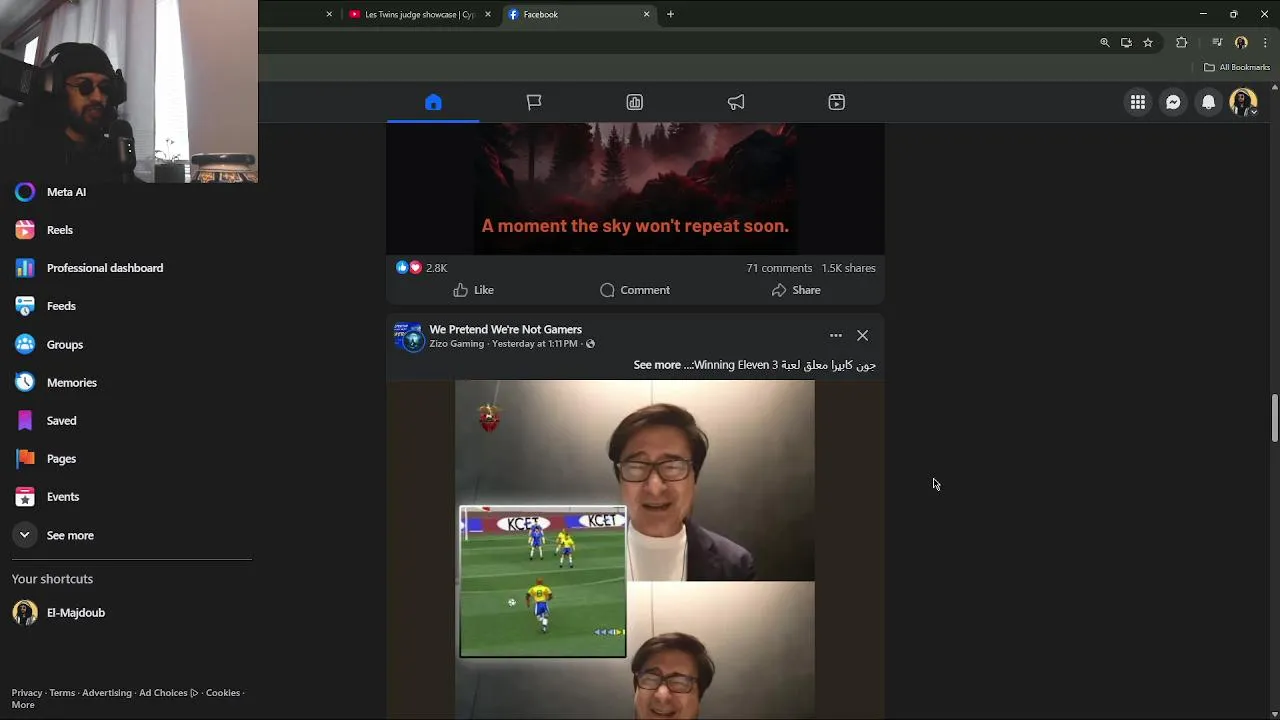Viewport: 1280px width, 720px height.
Task: Open the 1.5K shares link
Action: click(848, 268)
